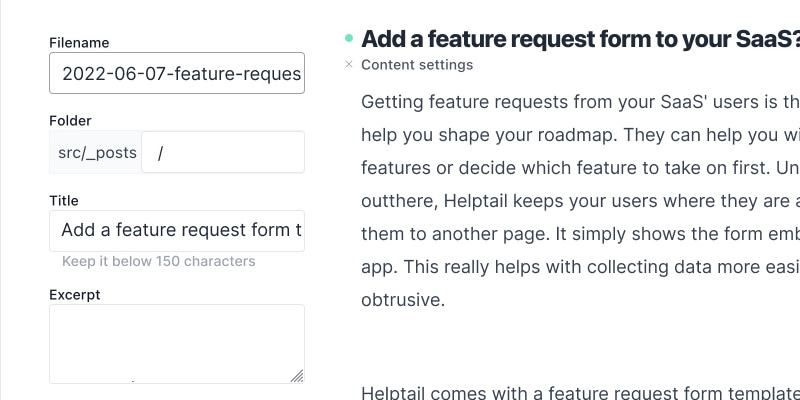Click the word 'obtrusive' ending the paragraph
Viewport: 800px width, 400px height.
coord(402,299)
